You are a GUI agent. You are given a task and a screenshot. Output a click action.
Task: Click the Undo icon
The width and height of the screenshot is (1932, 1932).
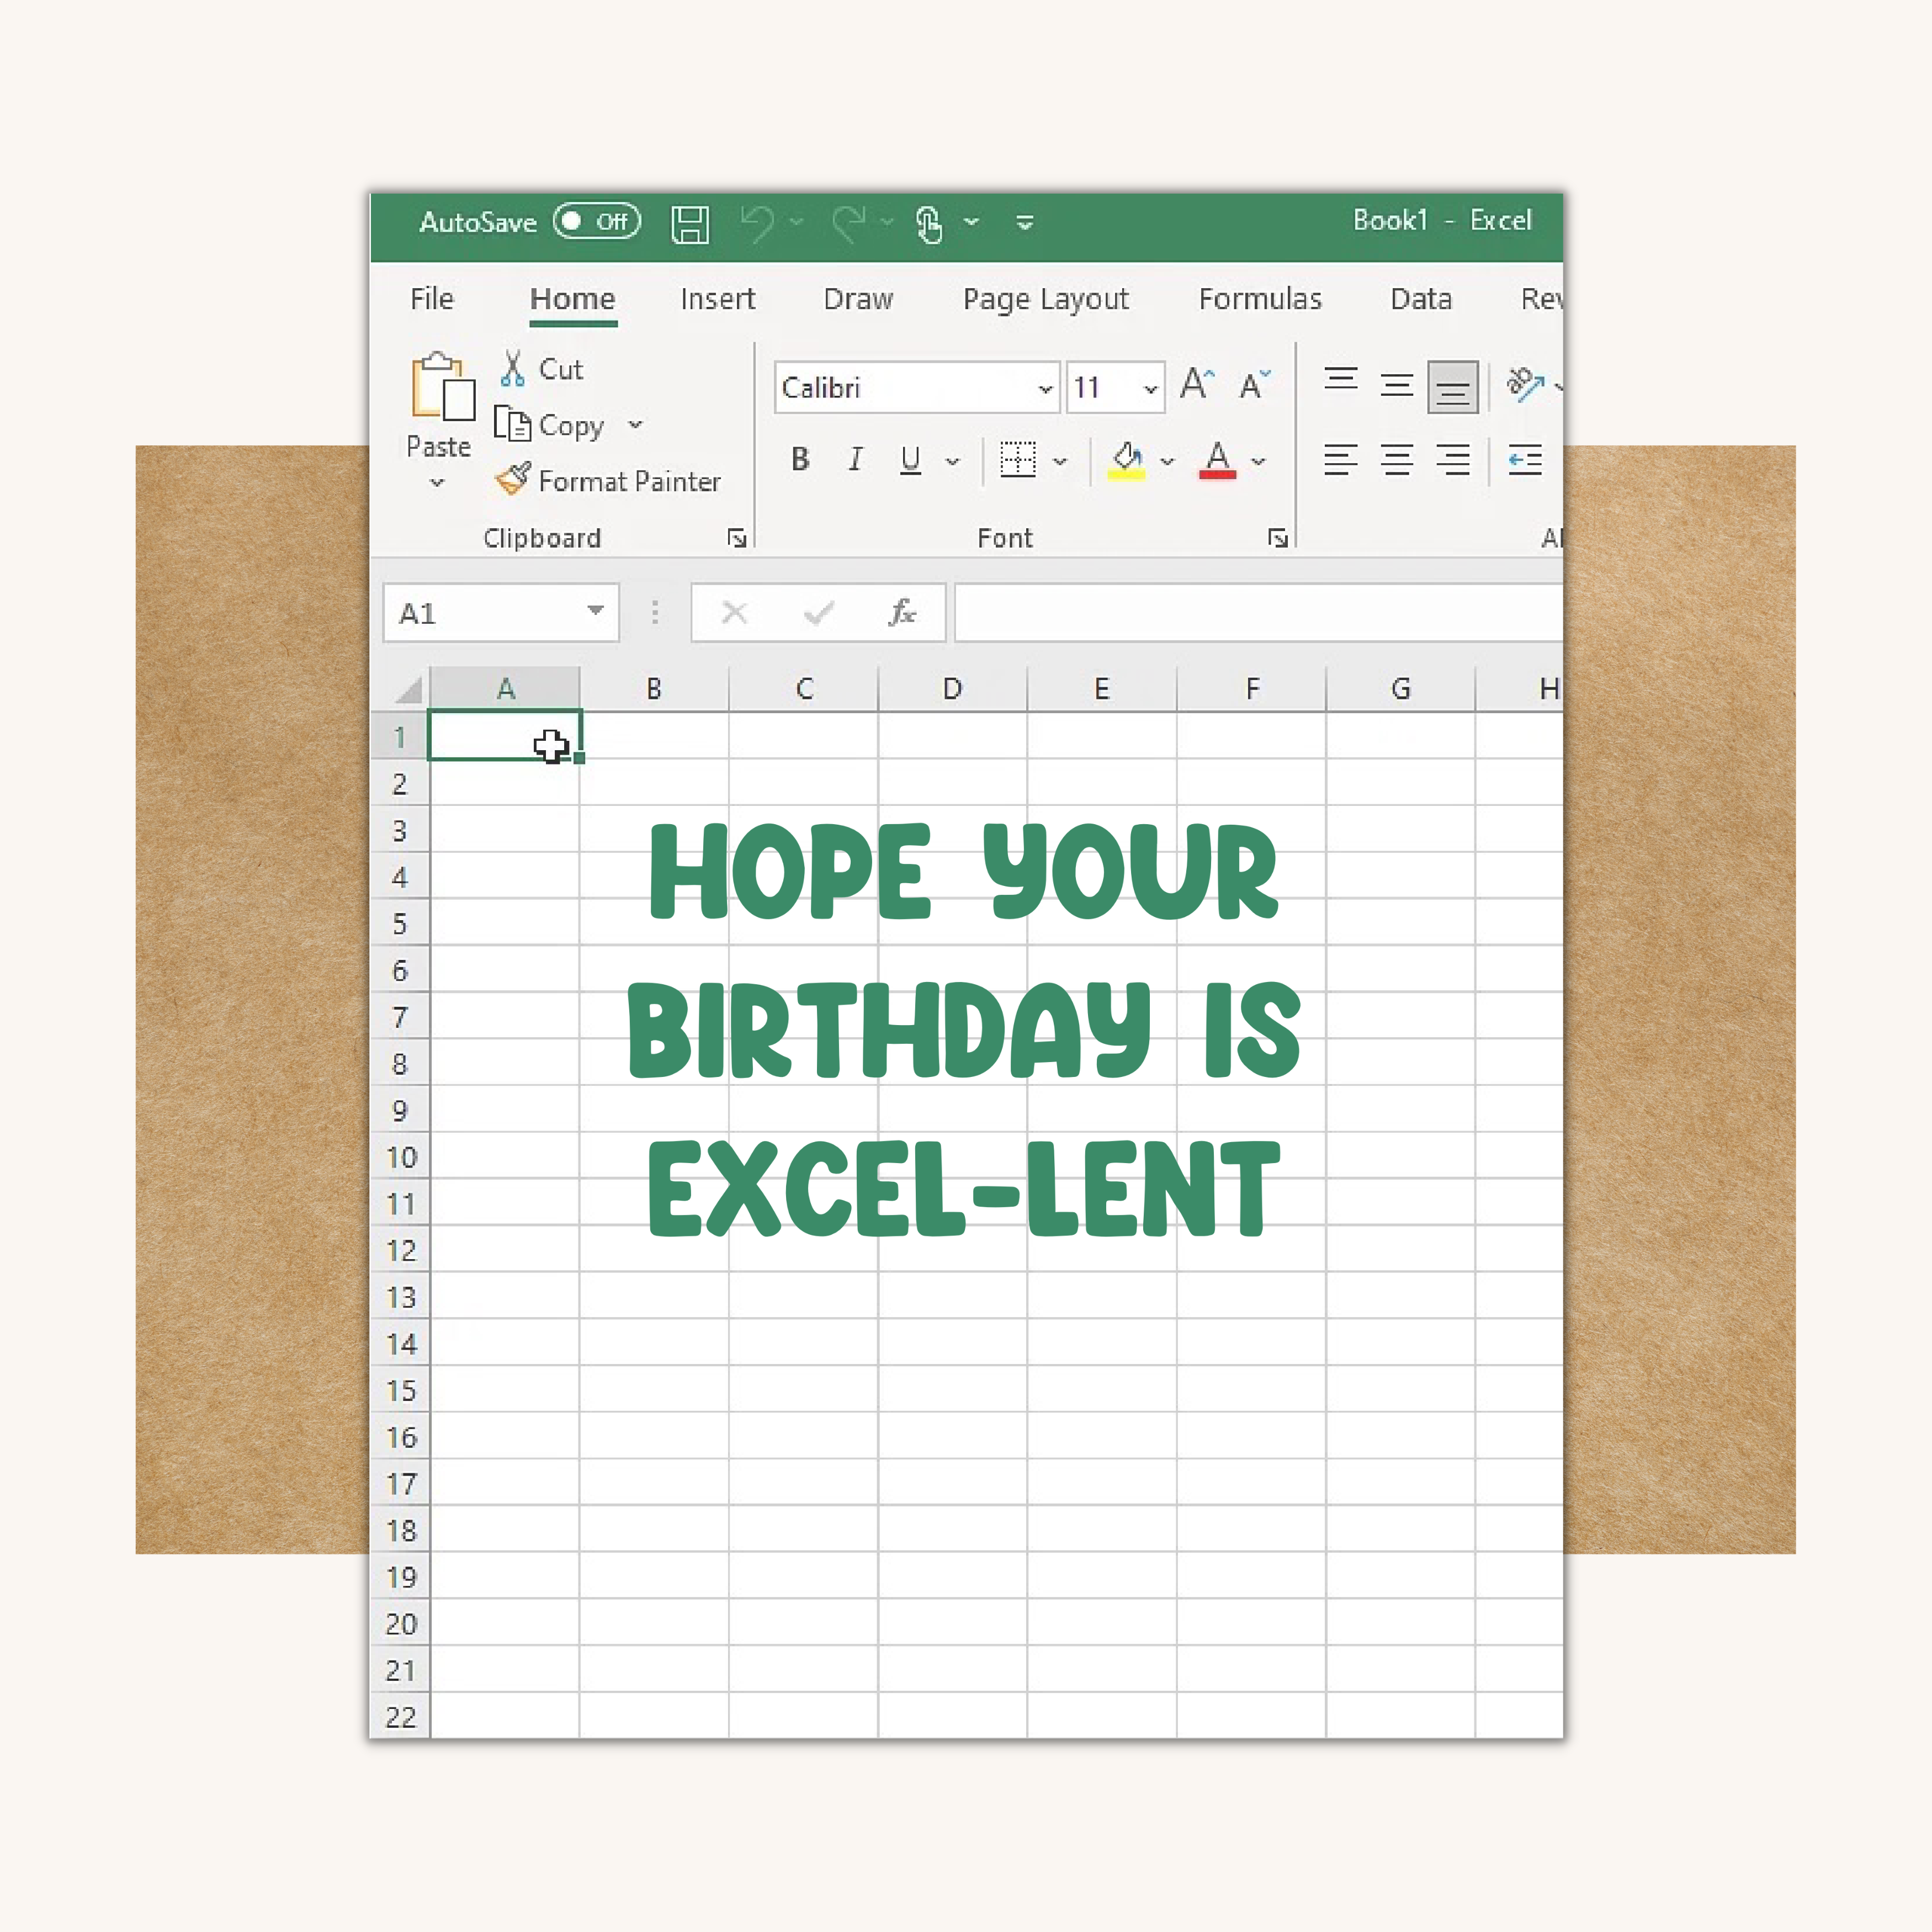pyautogui.click(x=760, y=222)
